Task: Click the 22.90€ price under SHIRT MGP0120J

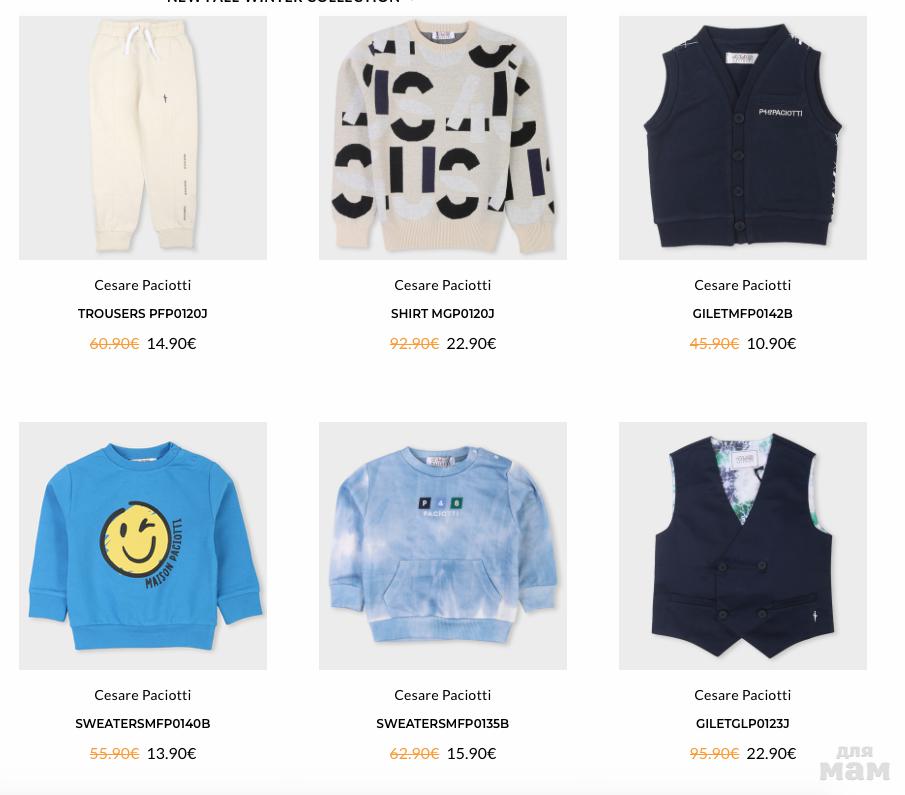Action: [471, 344]
